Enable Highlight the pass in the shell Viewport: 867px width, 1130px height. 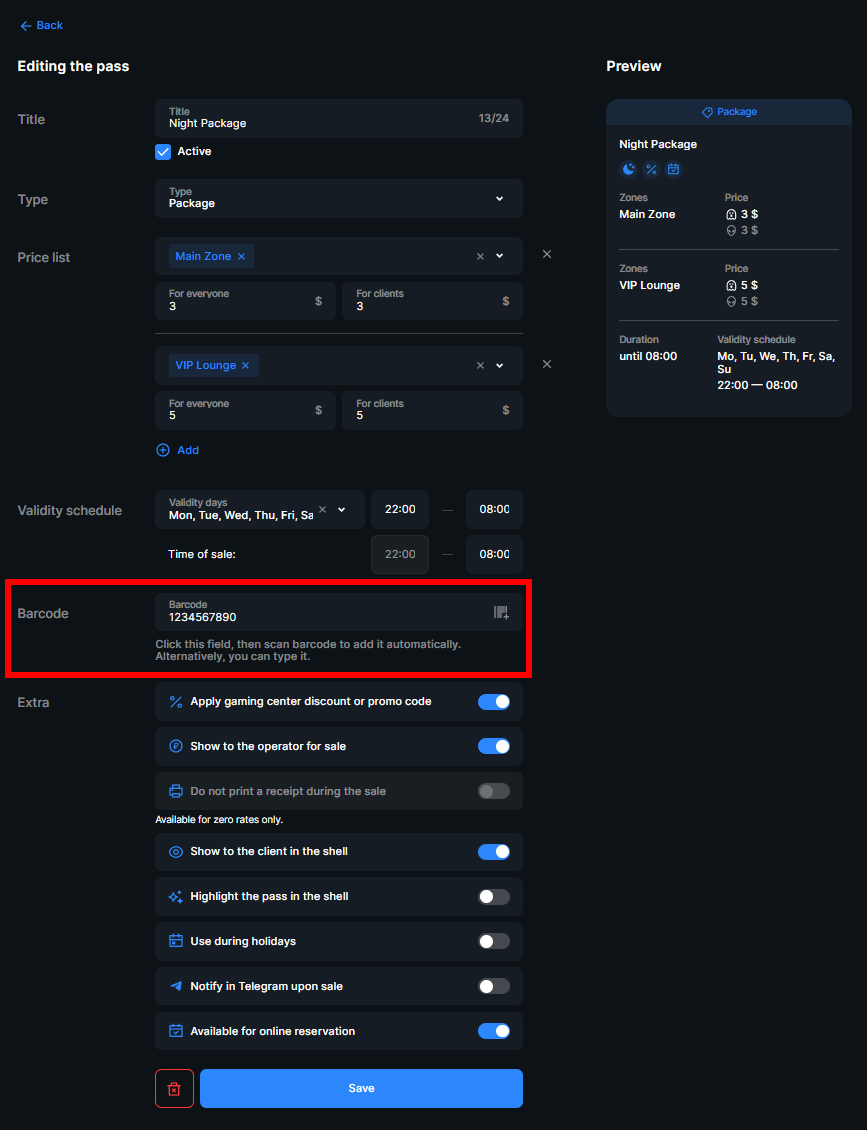pos(494,896)
